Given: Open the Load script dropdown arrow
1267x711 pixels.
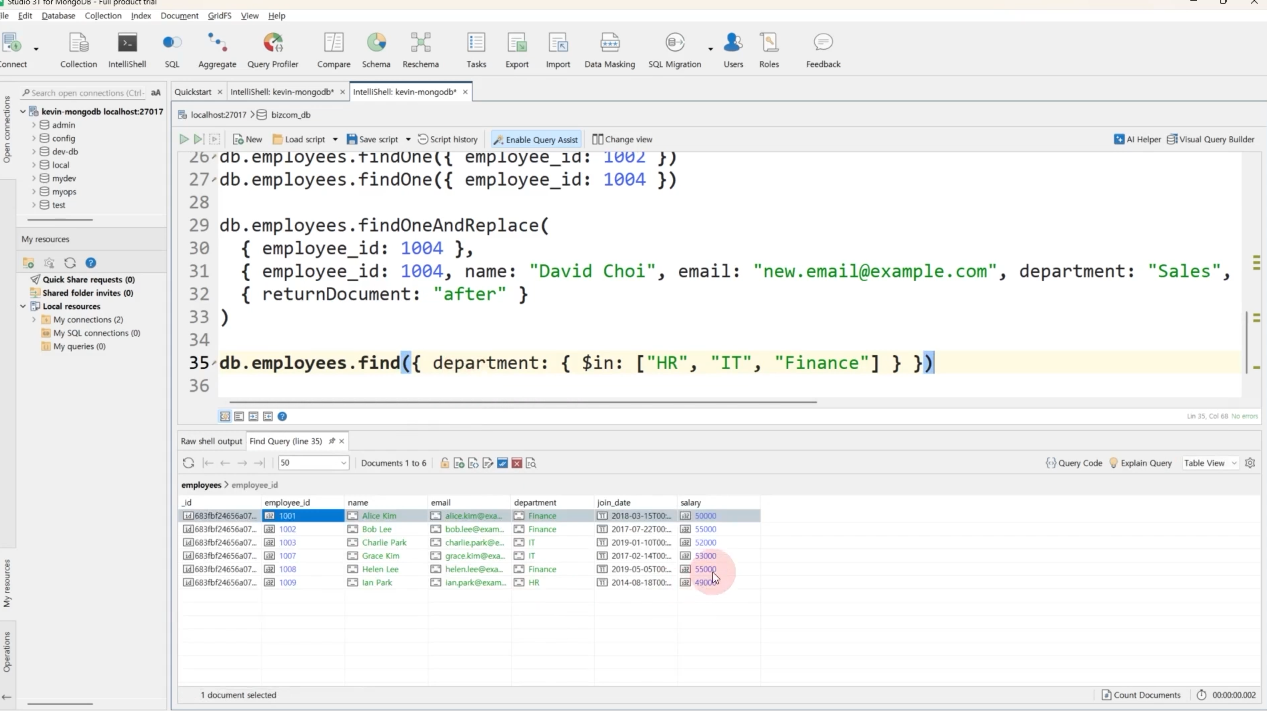Looking at the screenshot, I should pos(335,139).
